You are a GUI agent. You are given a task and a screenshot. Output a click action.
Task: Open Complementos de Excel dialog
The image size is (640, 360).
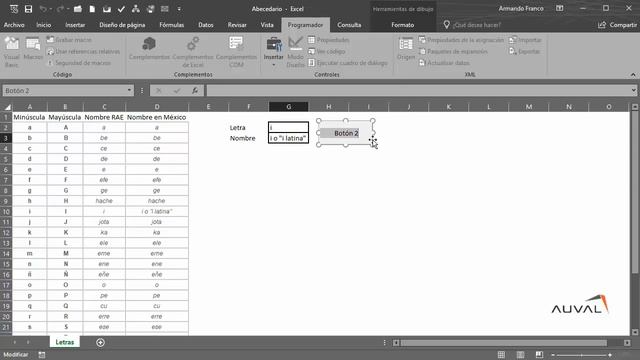[x=193, y=51]
